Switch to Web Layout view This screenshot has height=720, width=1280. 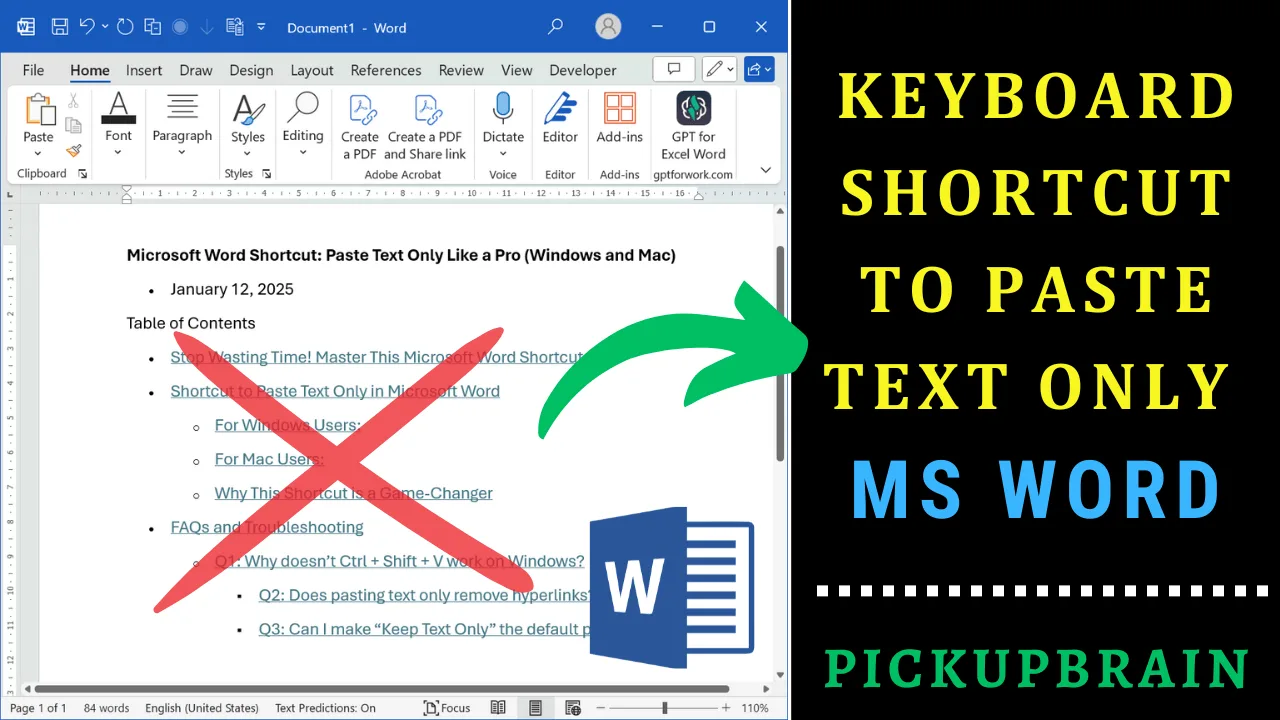pyautogui.click(x=573, y=708)
